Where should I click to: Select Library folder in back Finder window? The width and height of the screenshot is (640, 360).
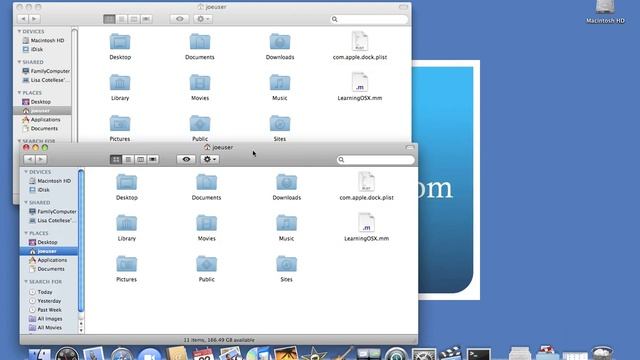[120, 83]
